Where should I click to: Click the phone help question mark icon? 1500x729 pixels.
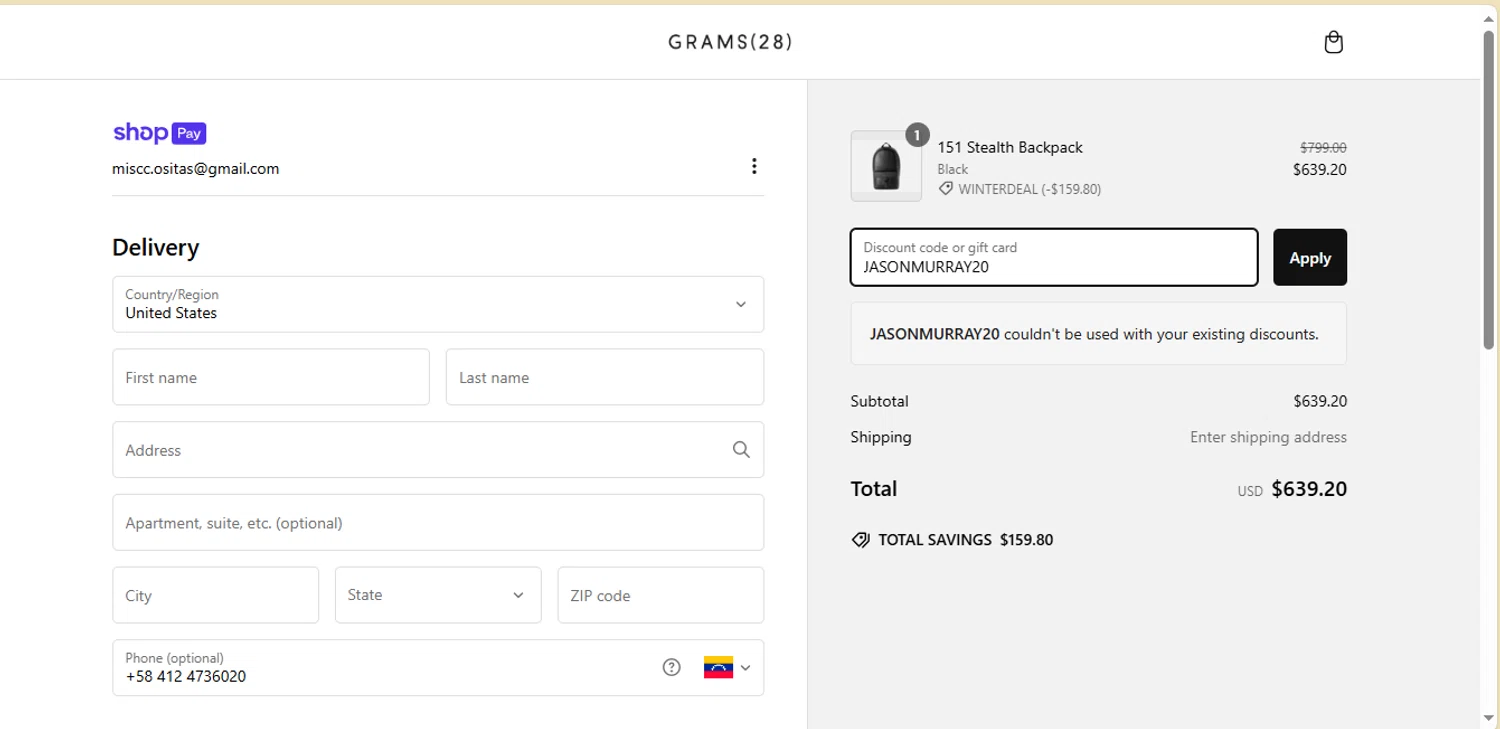[672, 667]
